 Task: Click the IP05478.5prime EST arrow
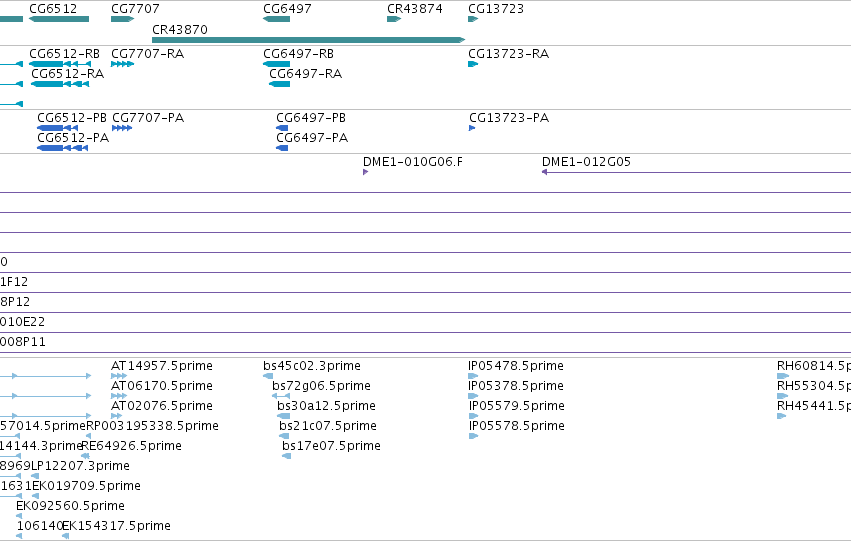(x=473, y=375)
